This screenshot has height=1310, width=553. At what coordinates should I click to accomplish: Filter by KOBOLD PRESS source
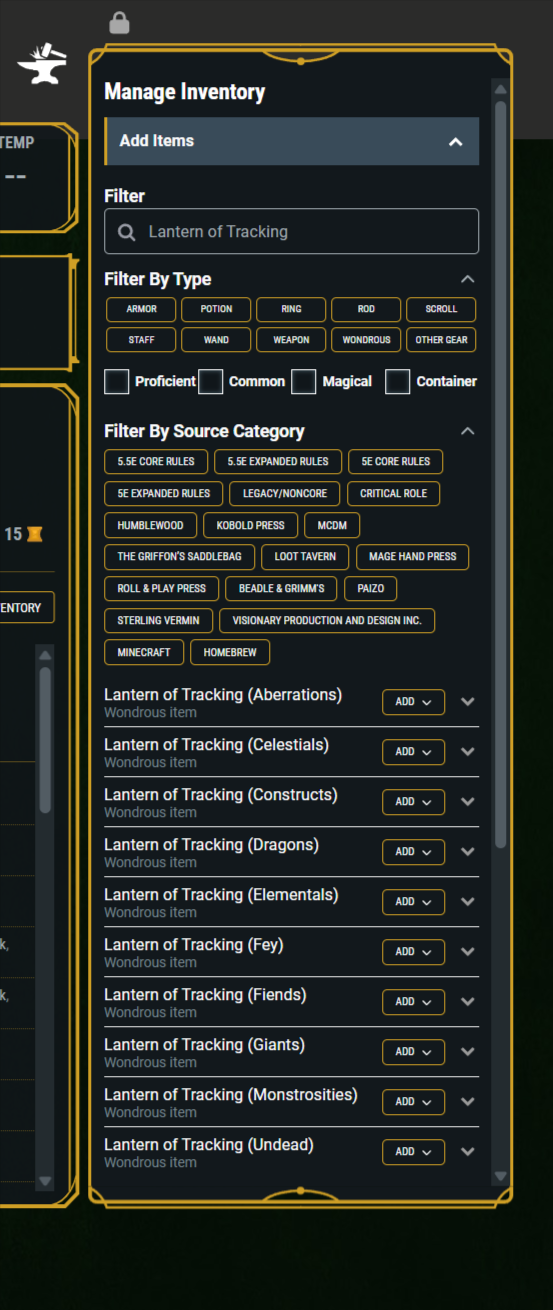coord(250,526)
